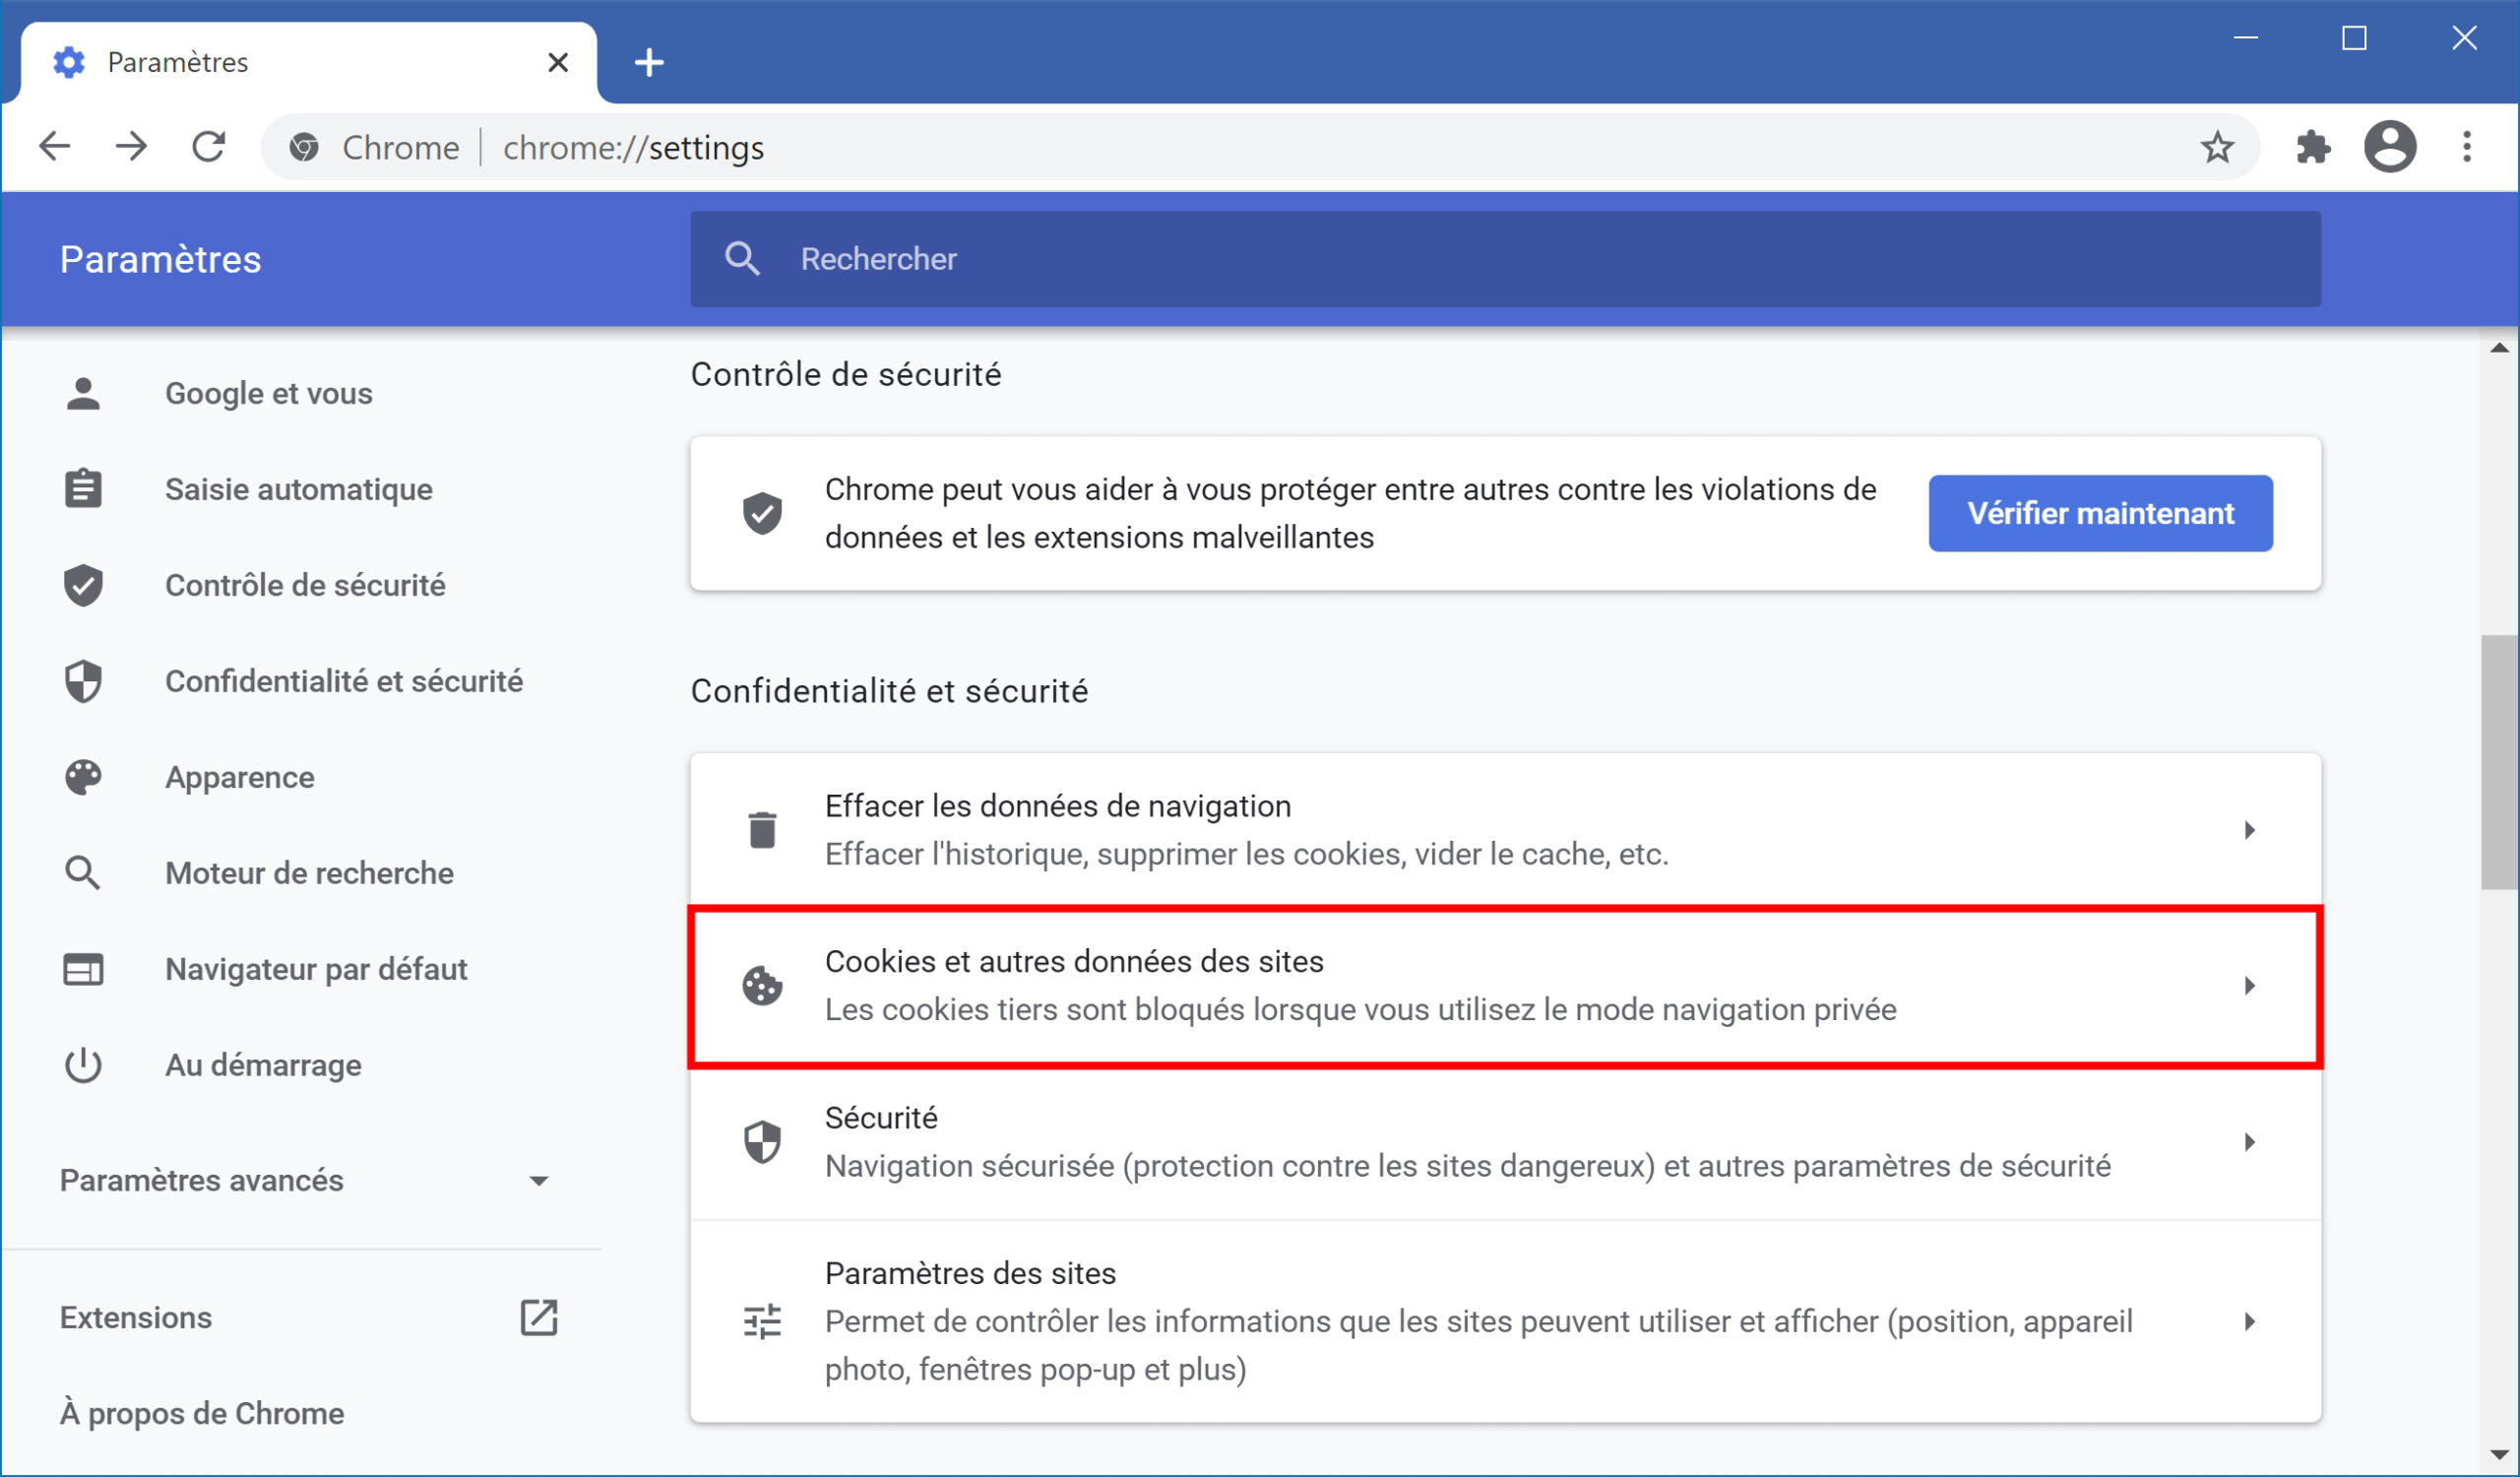Click the magnifier icon in the Rechercher bar
This screenshot has height=1477, width=2520.
(742, 259)
